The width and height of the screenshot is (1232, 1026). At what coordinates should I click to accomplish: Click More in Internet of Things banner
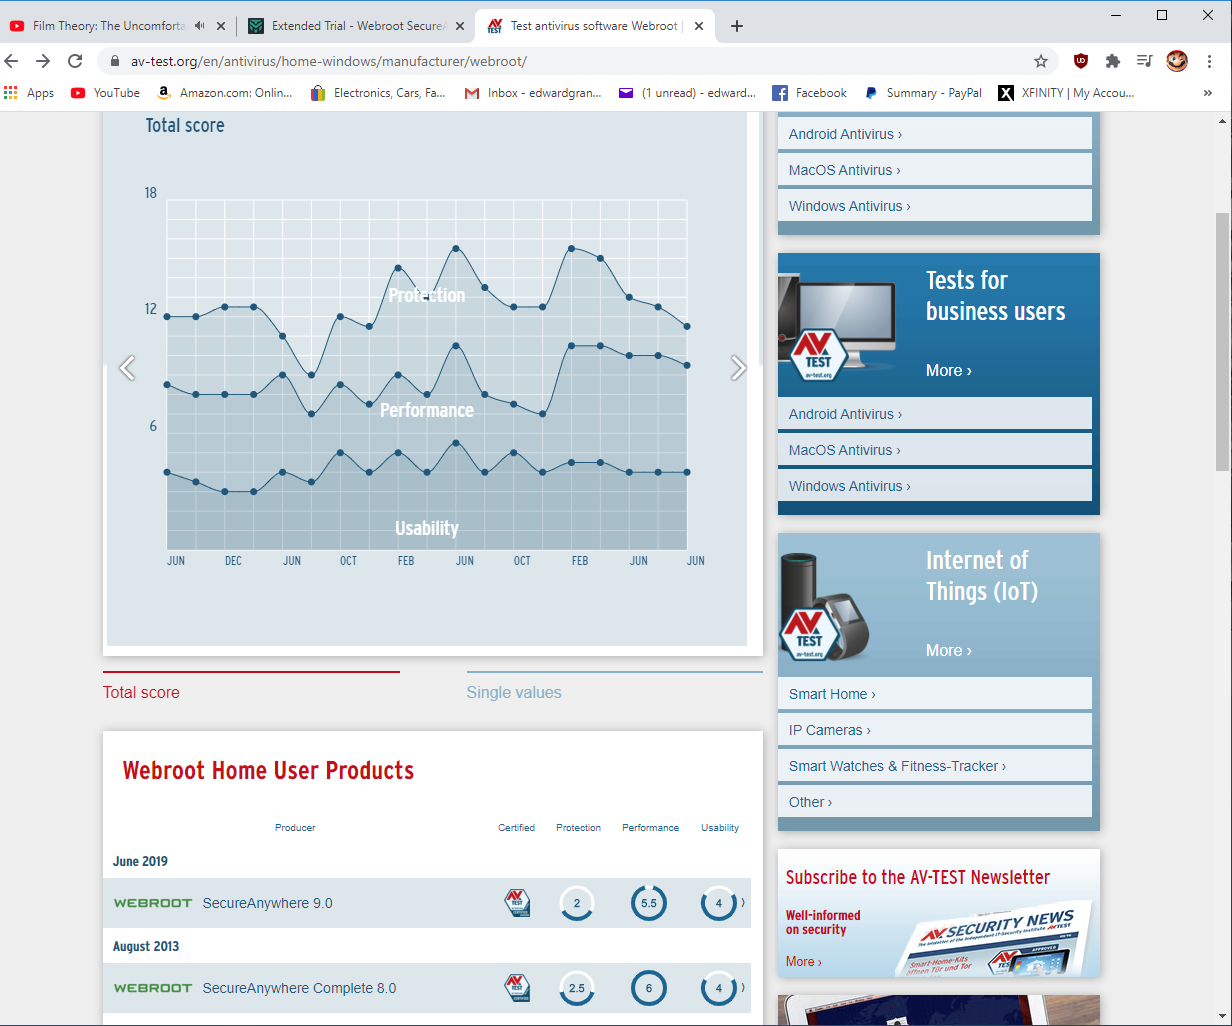pos(948,650)
